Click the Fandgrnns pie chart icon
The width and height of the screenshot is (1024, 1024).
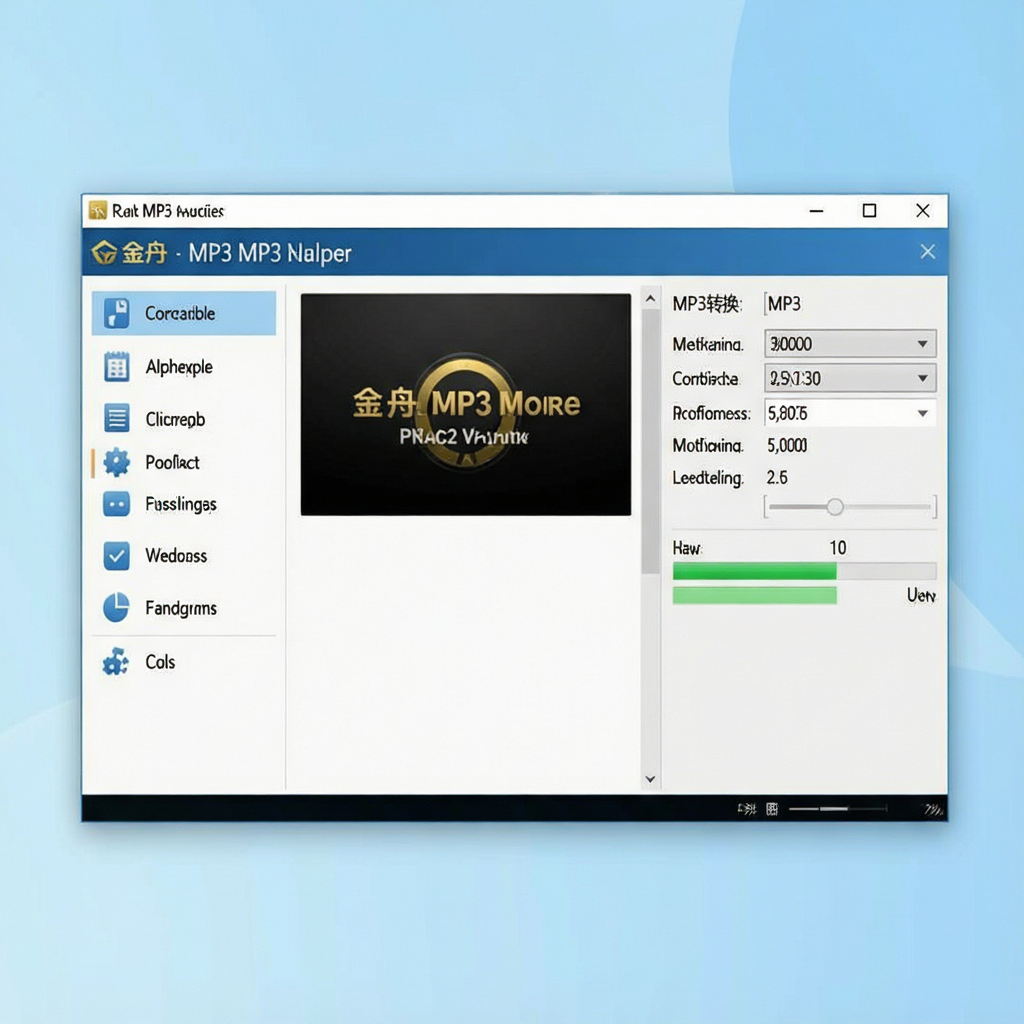[117, 607]
